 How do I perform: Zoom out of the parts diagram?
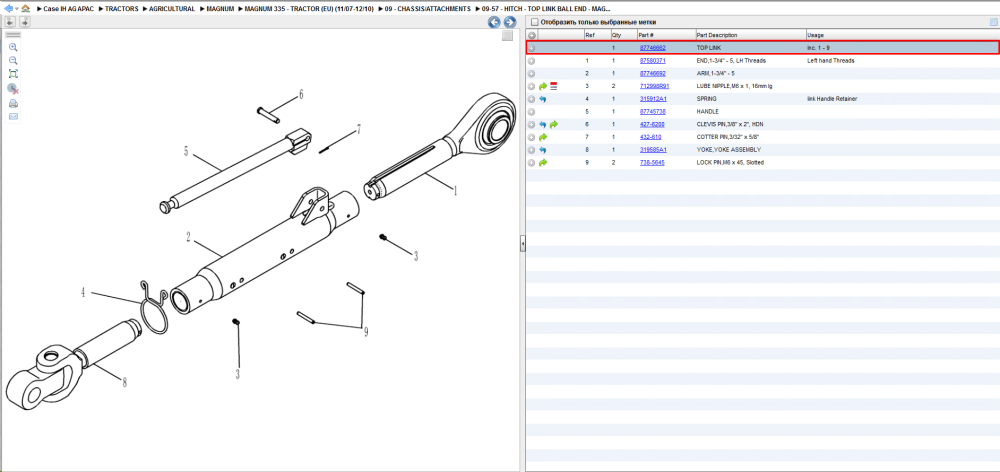(x=13, y=61)
